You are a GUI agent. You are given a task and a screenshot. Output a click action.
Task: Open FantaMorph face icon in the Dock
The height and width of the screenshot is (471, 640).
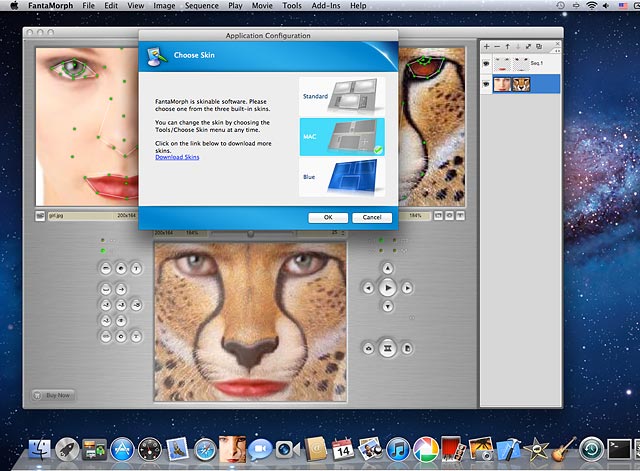(x=232, y=449)
